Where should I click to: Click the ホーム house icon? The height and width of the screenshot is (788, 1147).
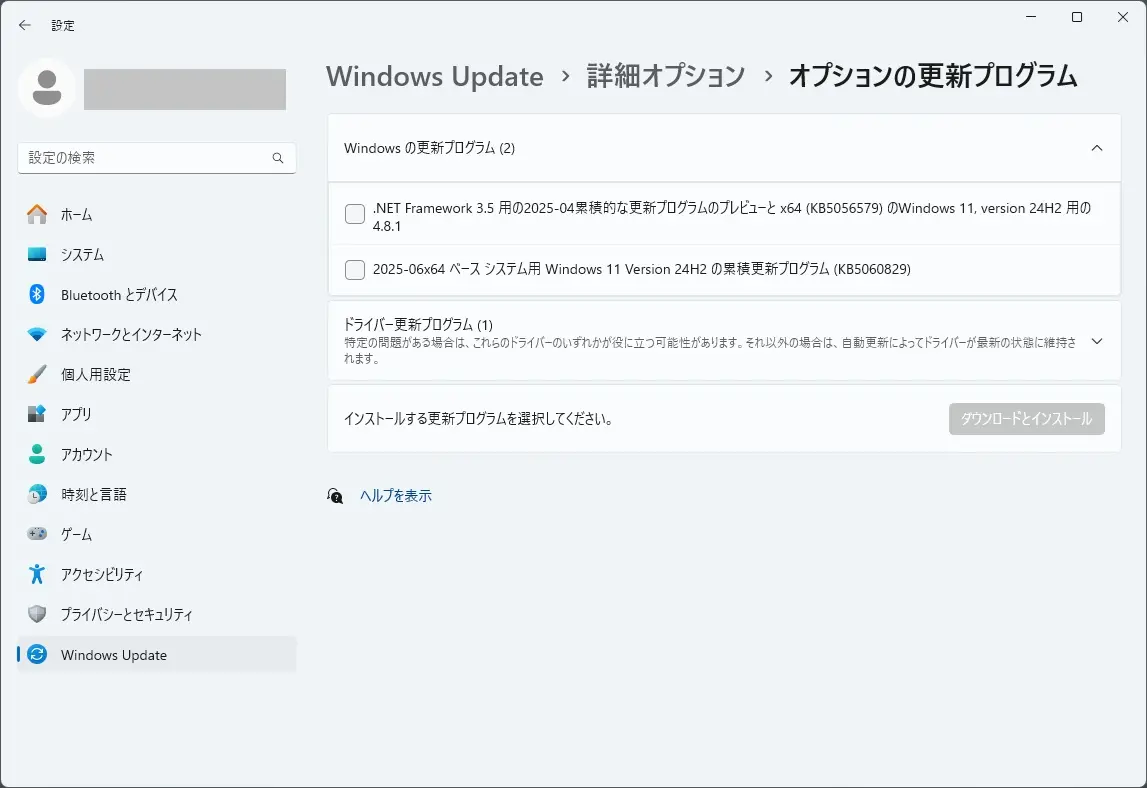37,214
